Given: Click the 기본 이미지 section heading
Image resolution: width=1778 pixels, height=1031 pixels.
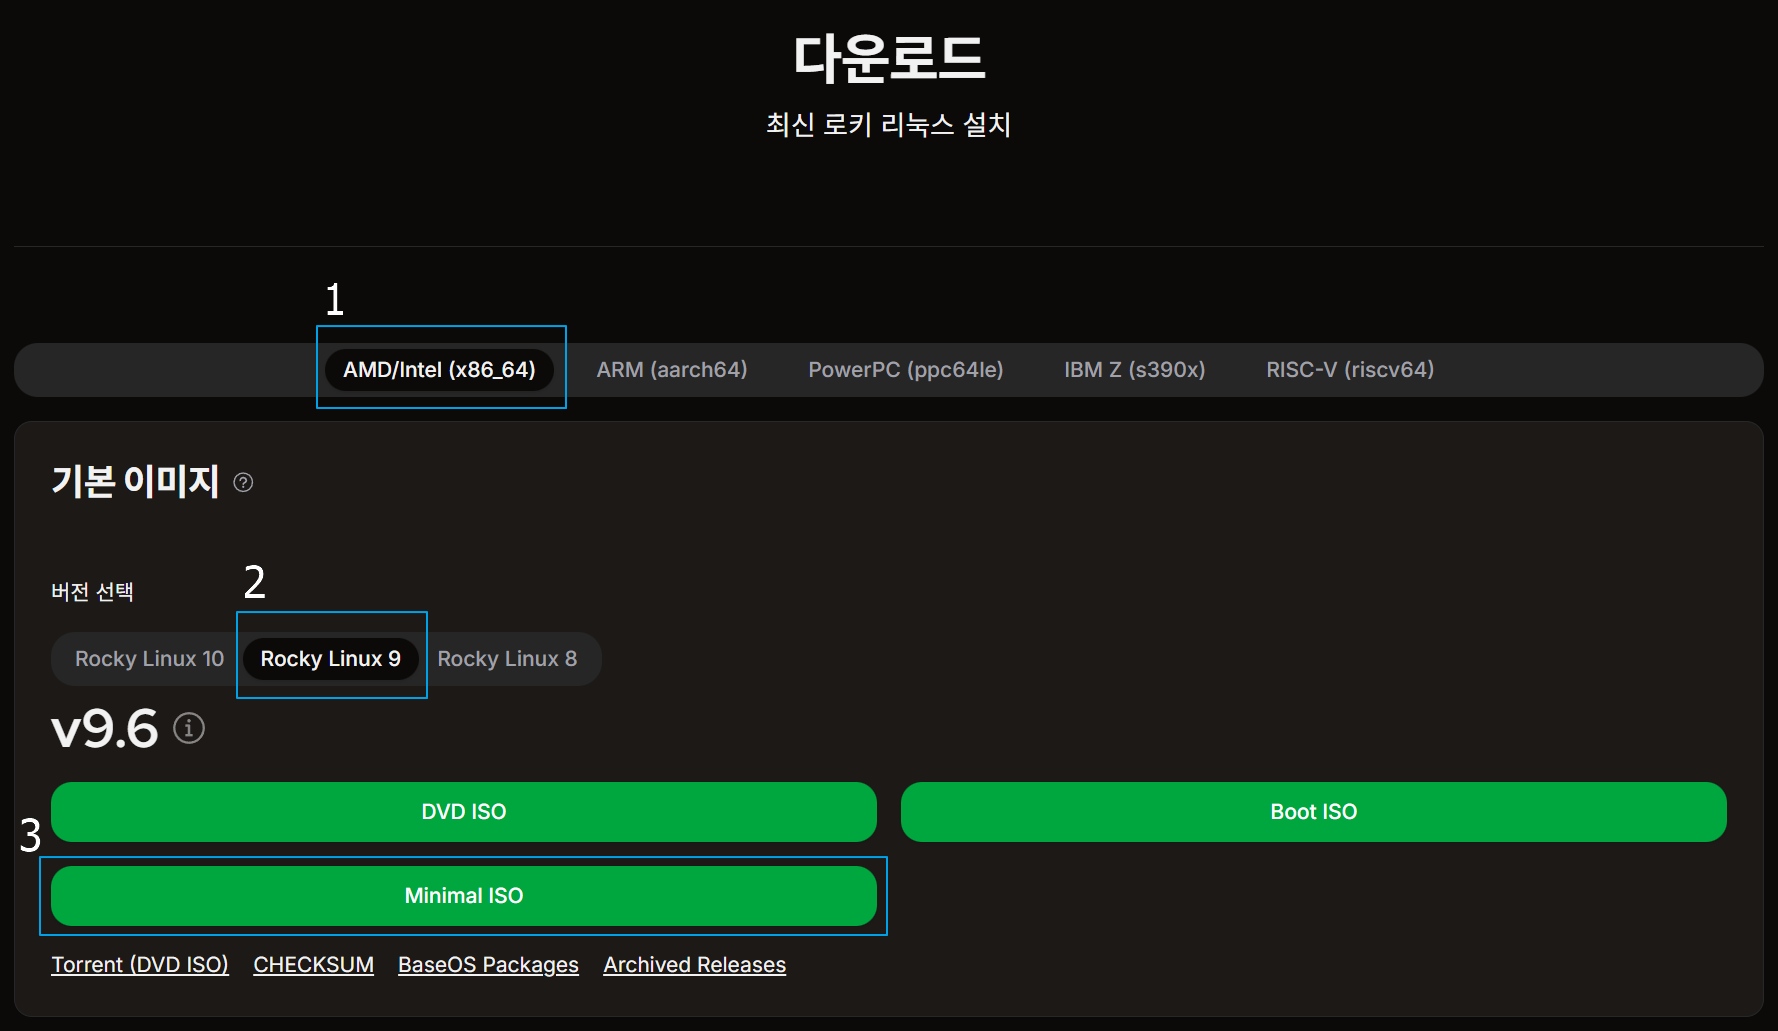Looking at the screenshot, I should pos(135,482).
